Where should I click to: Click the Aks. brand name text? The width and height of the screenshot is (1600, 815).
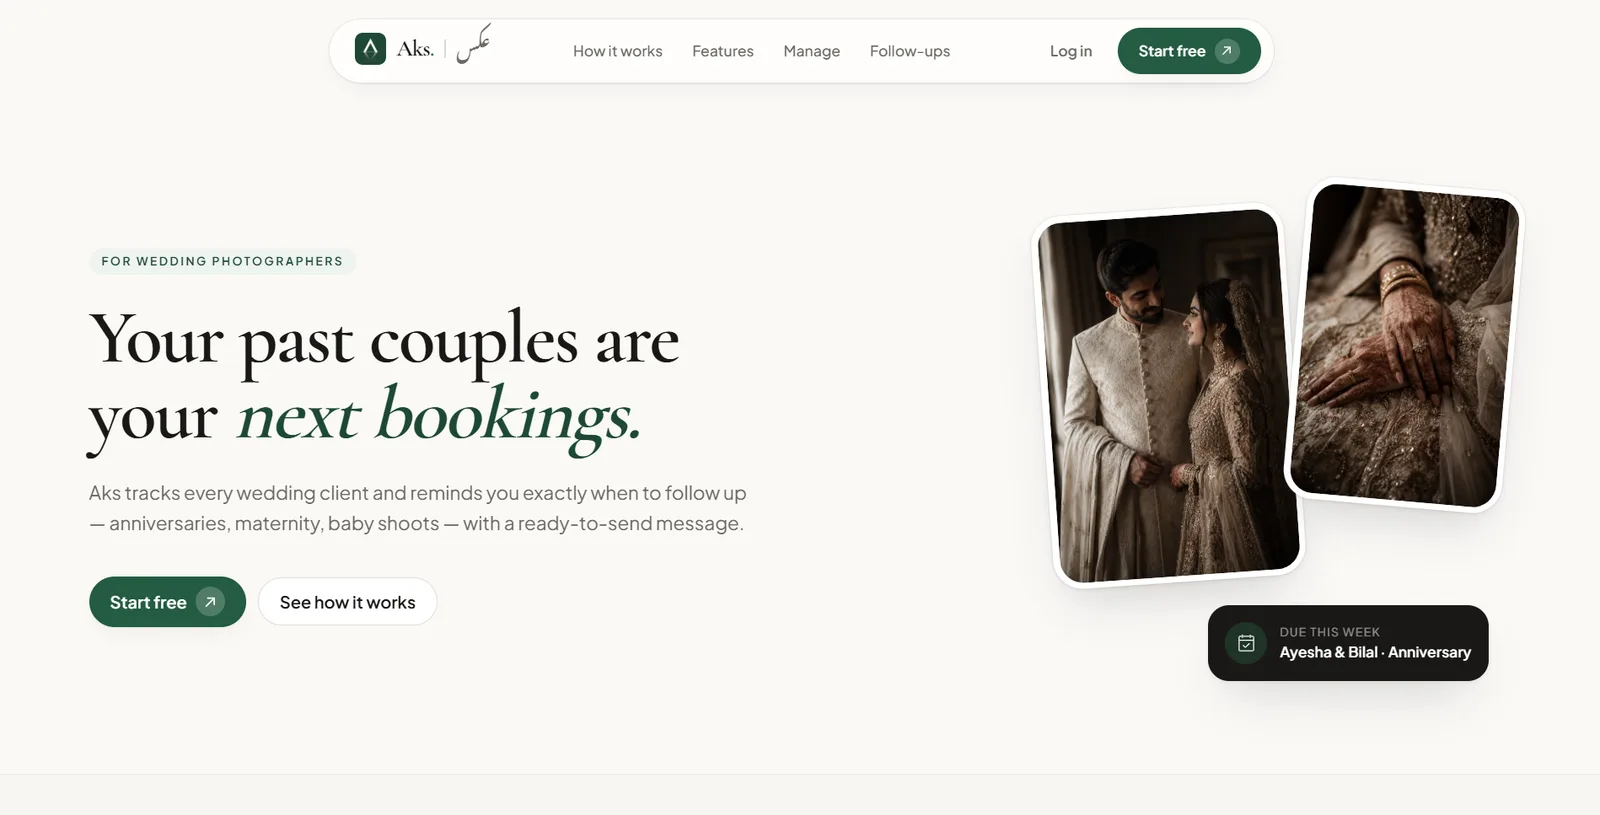point(415,48)
